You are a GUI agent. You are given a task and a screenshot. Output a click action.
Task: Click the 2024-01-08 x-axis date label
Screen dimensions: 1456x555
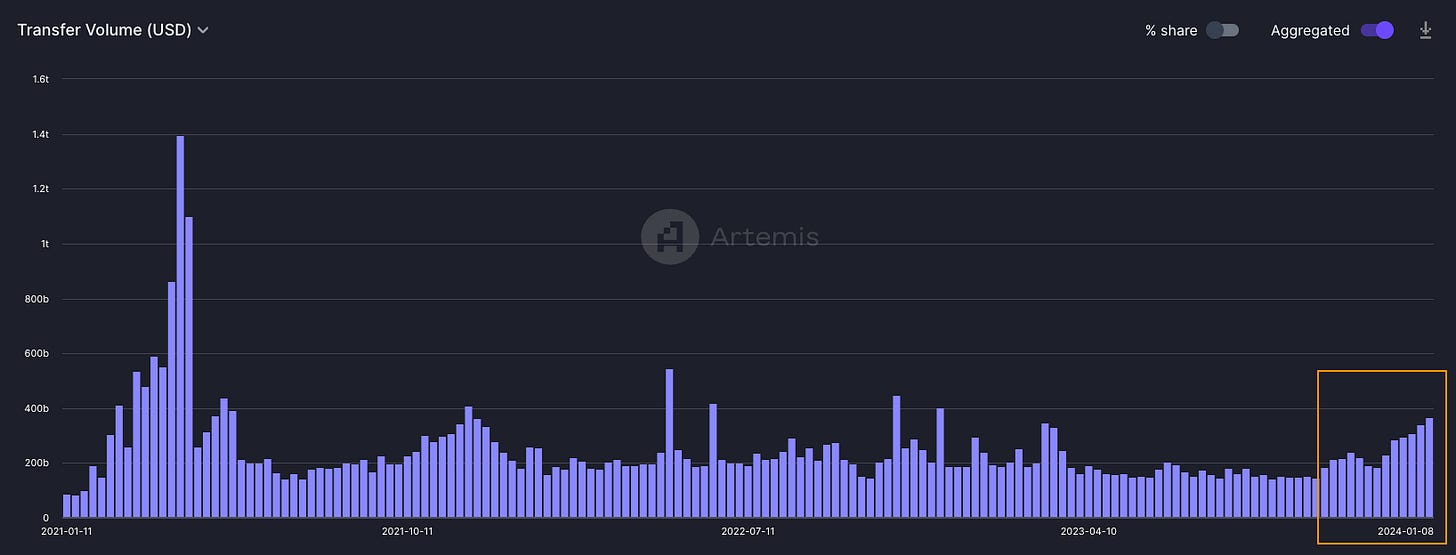click(1403, 531)
